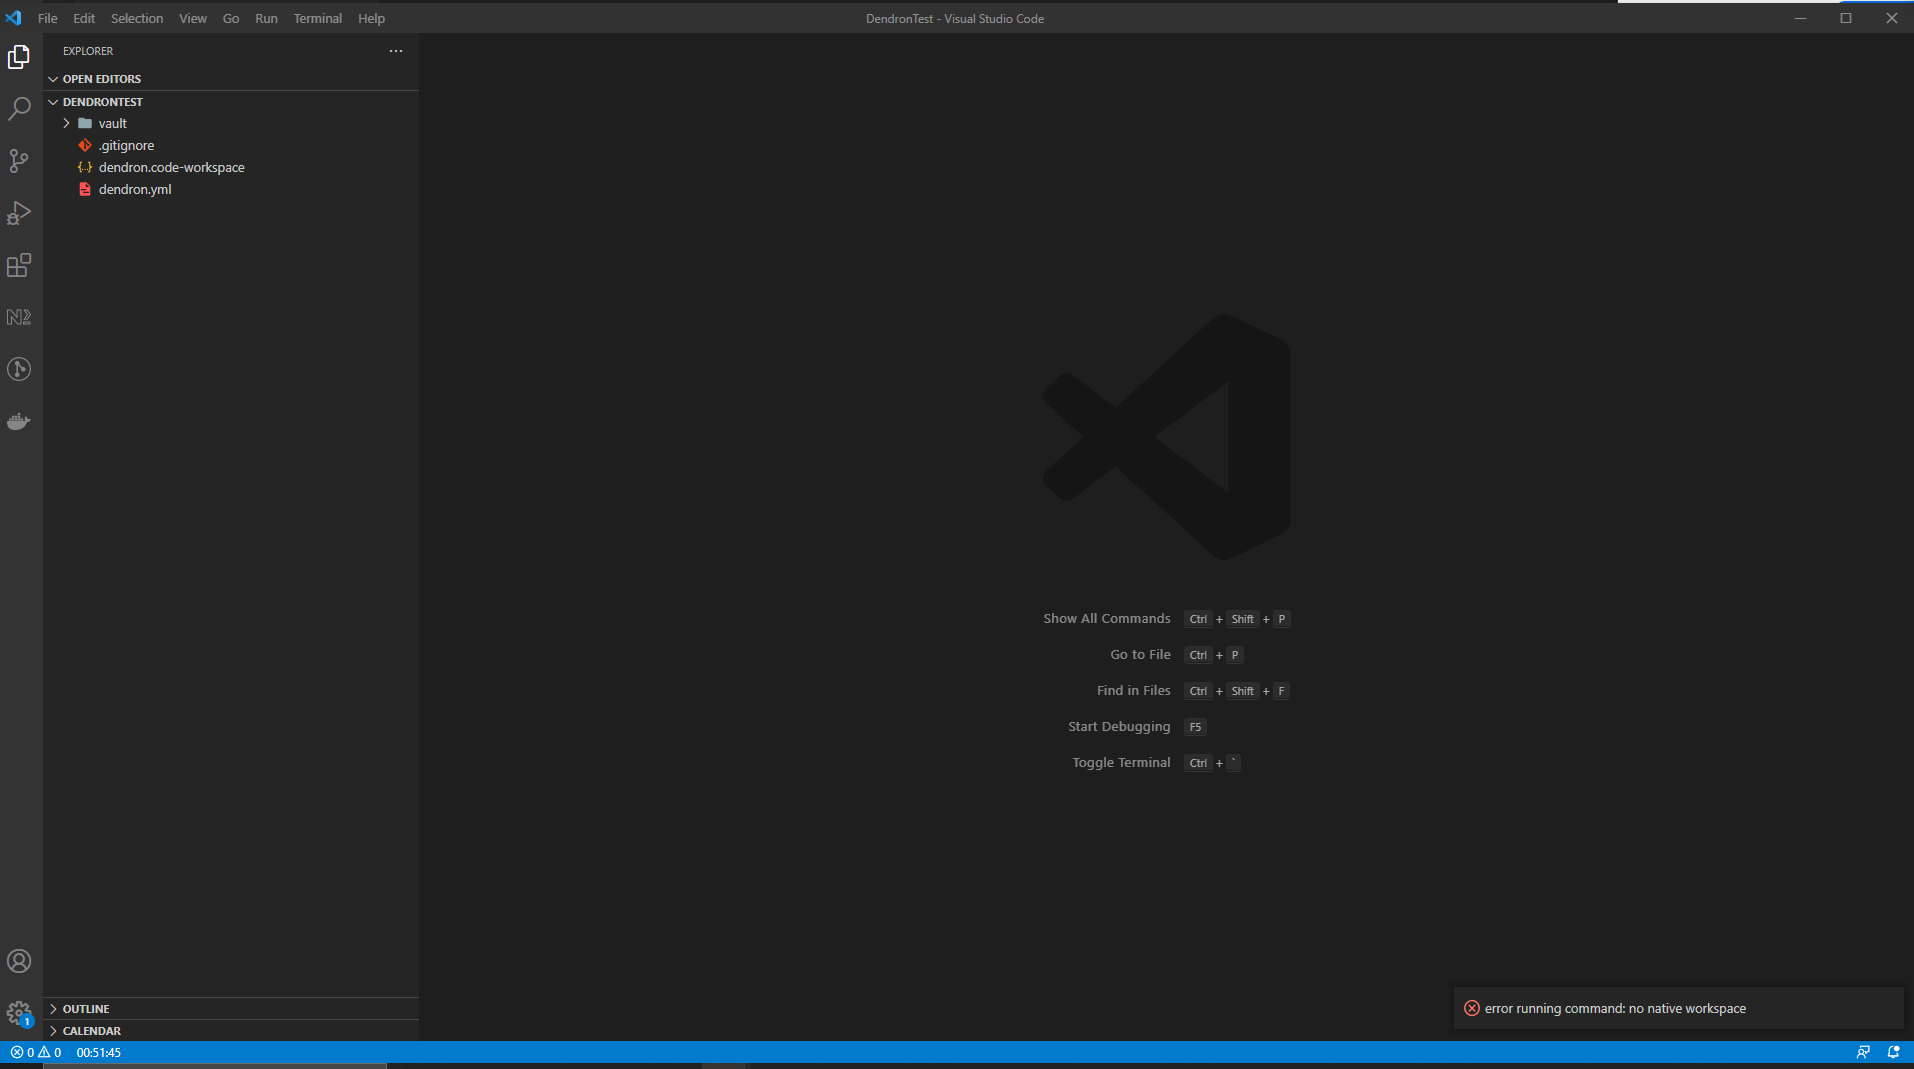
Task: Expand the CALENDAR panel
Action: [89, 1030]
